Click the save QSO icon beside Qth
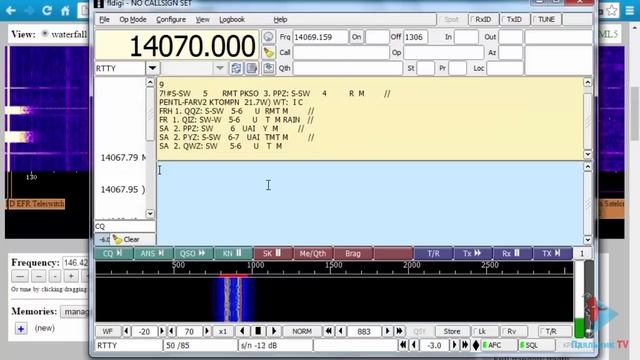Screen dimensions: 640x360 coord(268,68)
